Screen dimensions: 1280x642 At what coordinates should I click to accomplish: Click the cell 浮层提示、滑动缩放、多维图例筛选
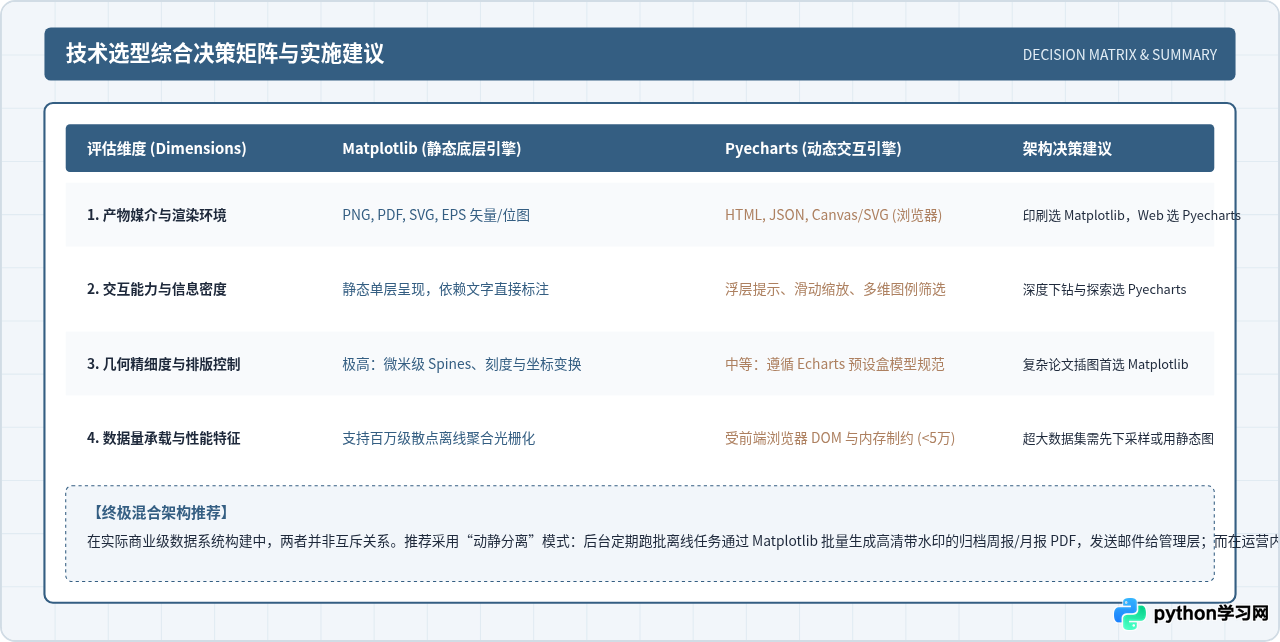click(835, 289)
